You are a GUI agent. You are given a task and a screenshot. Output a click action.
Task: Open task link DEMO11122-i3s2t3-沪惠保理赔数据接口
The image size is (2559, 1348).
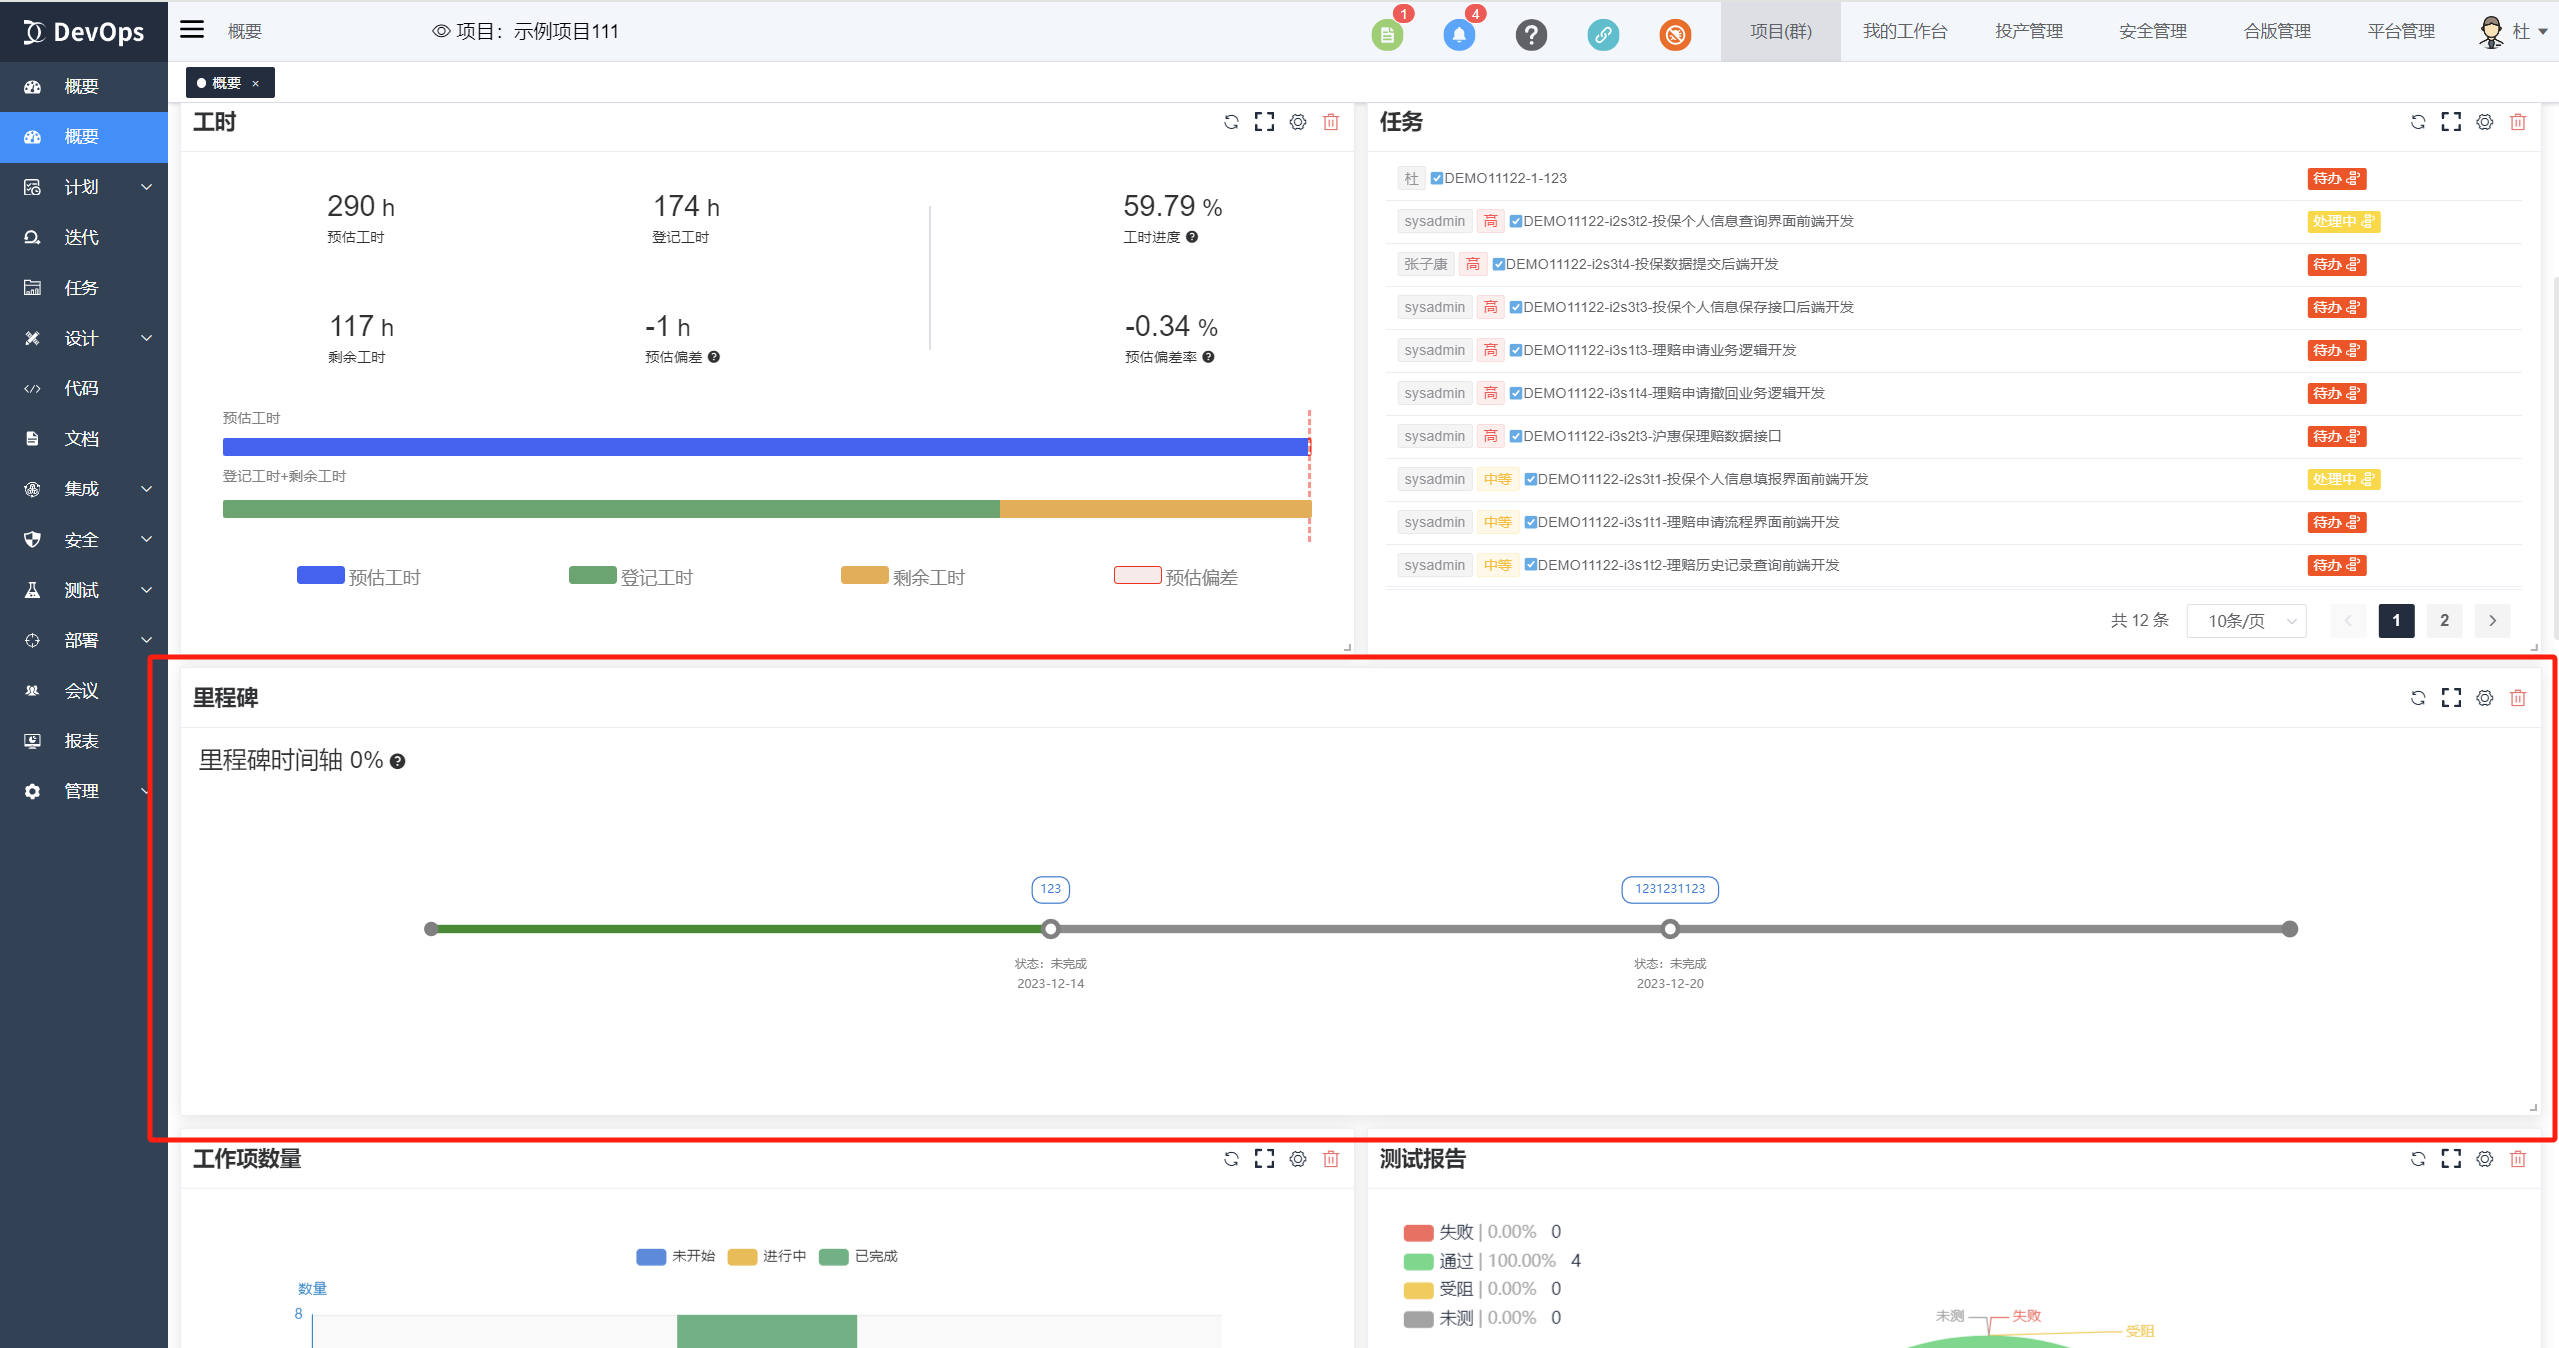click(x=1651, y=436)
